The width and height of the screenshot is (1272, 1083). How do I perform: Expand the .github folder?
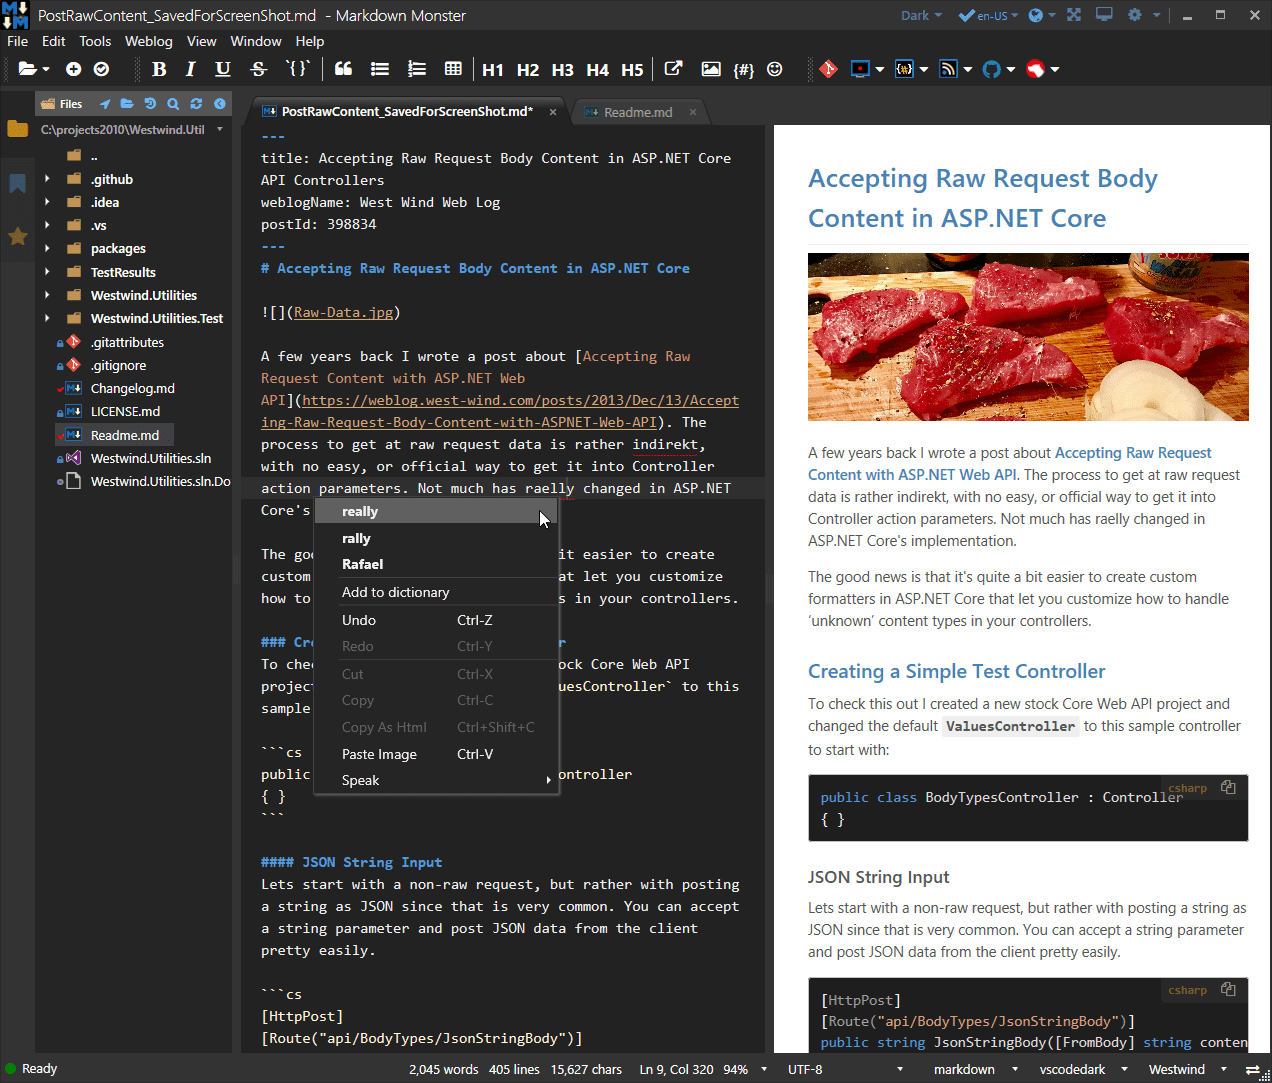click(x=47, y=179)
